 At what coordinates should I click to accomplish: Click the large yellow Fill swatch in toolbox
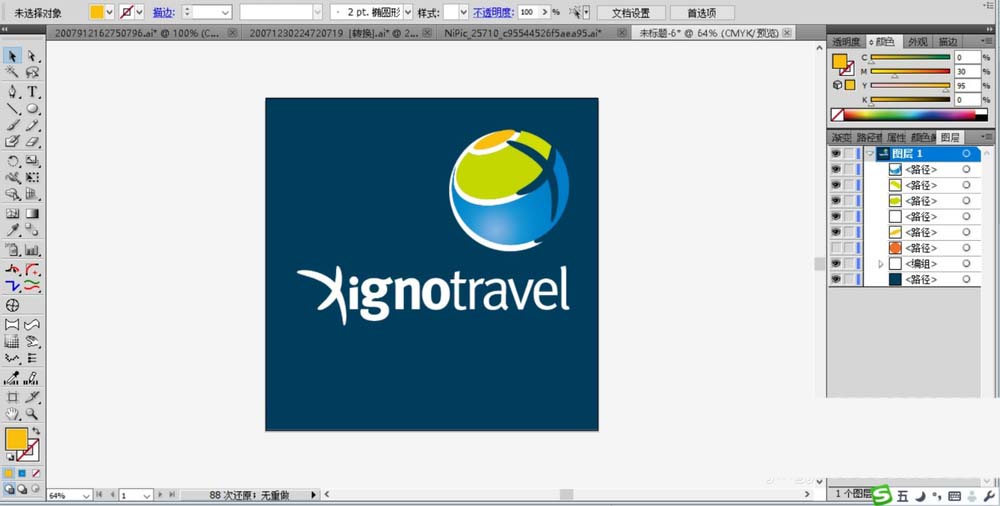click(x=16, y=439)
